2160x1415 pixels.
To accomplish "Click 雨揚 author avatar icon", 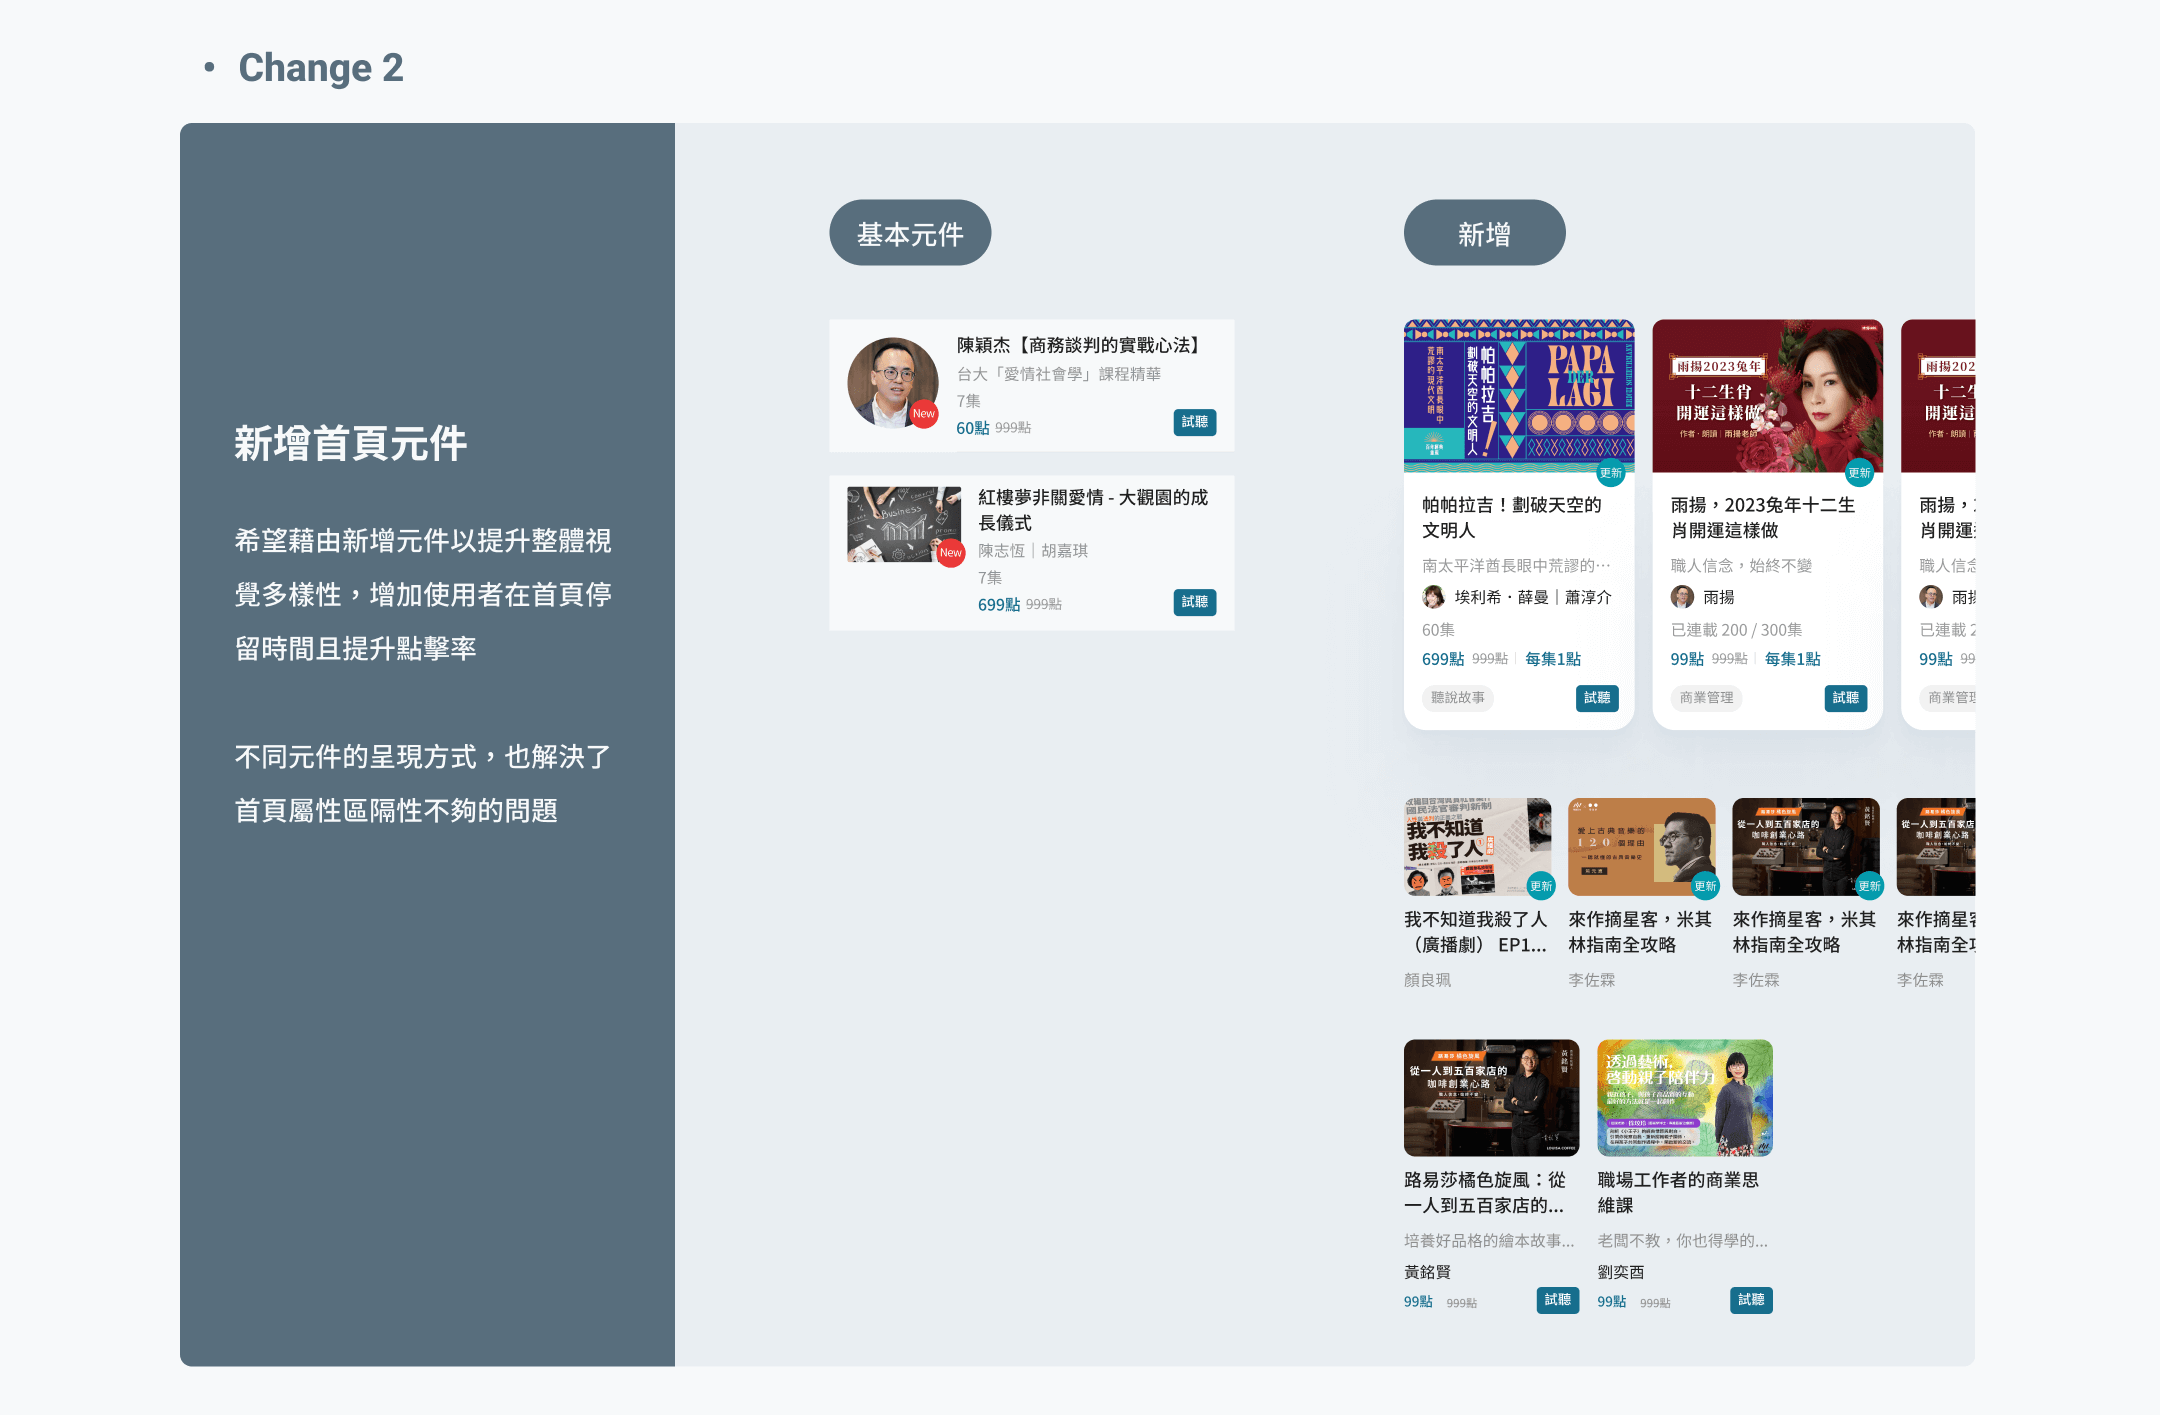I will [1682, 597].
